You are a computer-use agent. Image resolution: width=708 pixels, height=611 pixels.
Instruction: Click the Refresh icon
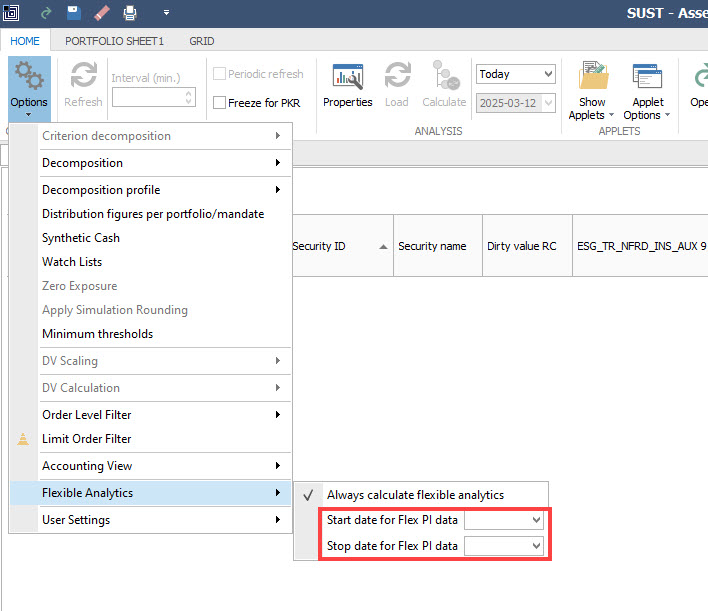[84, 75]
